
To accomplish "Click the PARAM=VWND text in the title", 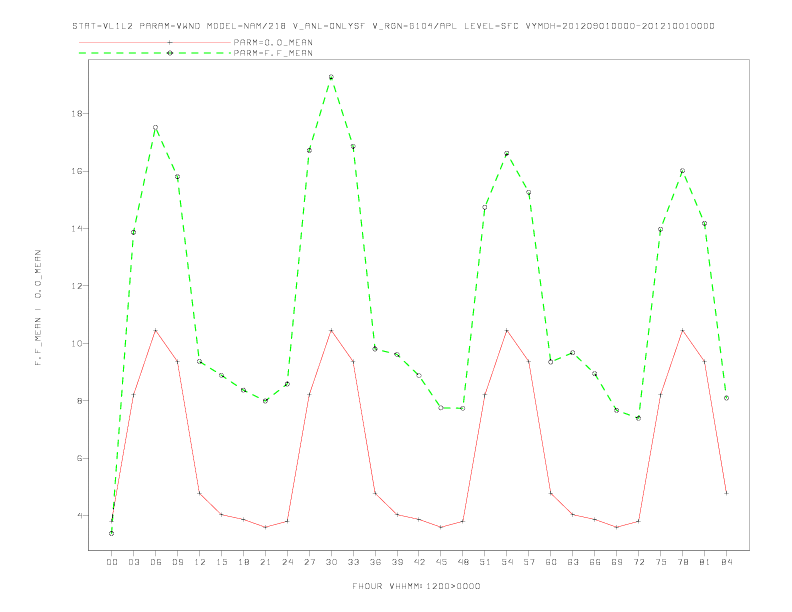I will [170, 26].
